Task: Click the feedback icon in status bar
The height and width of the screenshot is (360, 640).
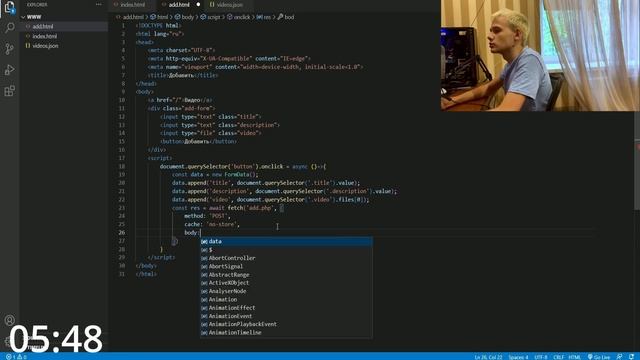Action: (620, 357)
